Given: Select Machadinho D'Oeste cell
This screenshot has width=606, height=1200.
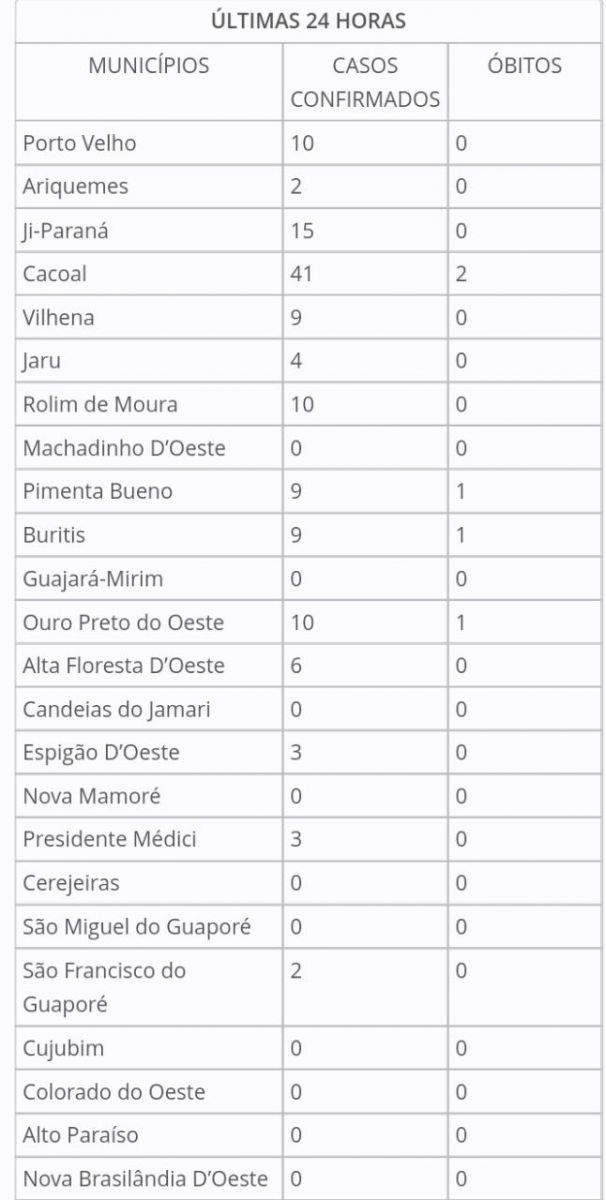Looking at the screenshot, I should click(x=124, y=448).
